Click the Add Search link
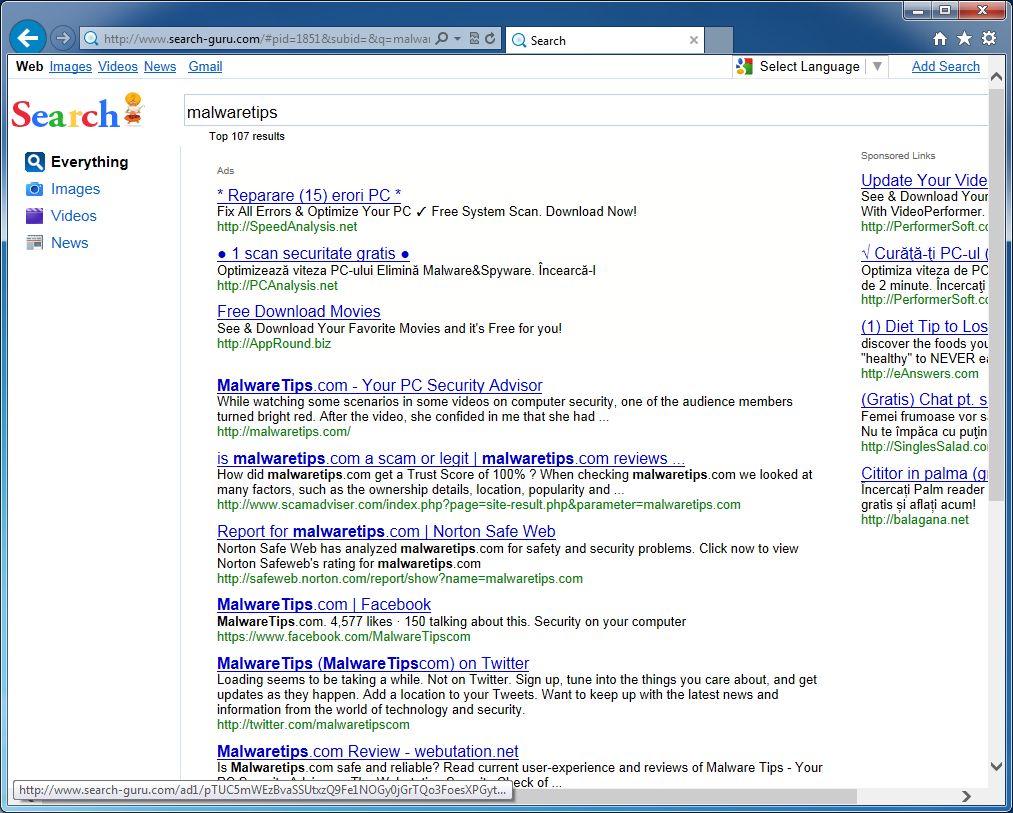The image size is (1013, 813). (x=945, y=66)
